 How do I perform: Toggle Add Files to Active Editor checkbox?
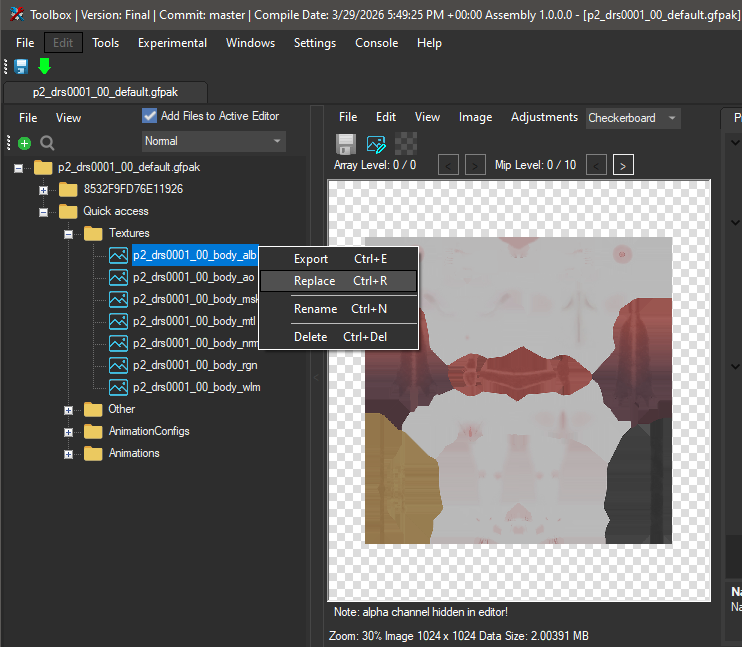point(150,116)
